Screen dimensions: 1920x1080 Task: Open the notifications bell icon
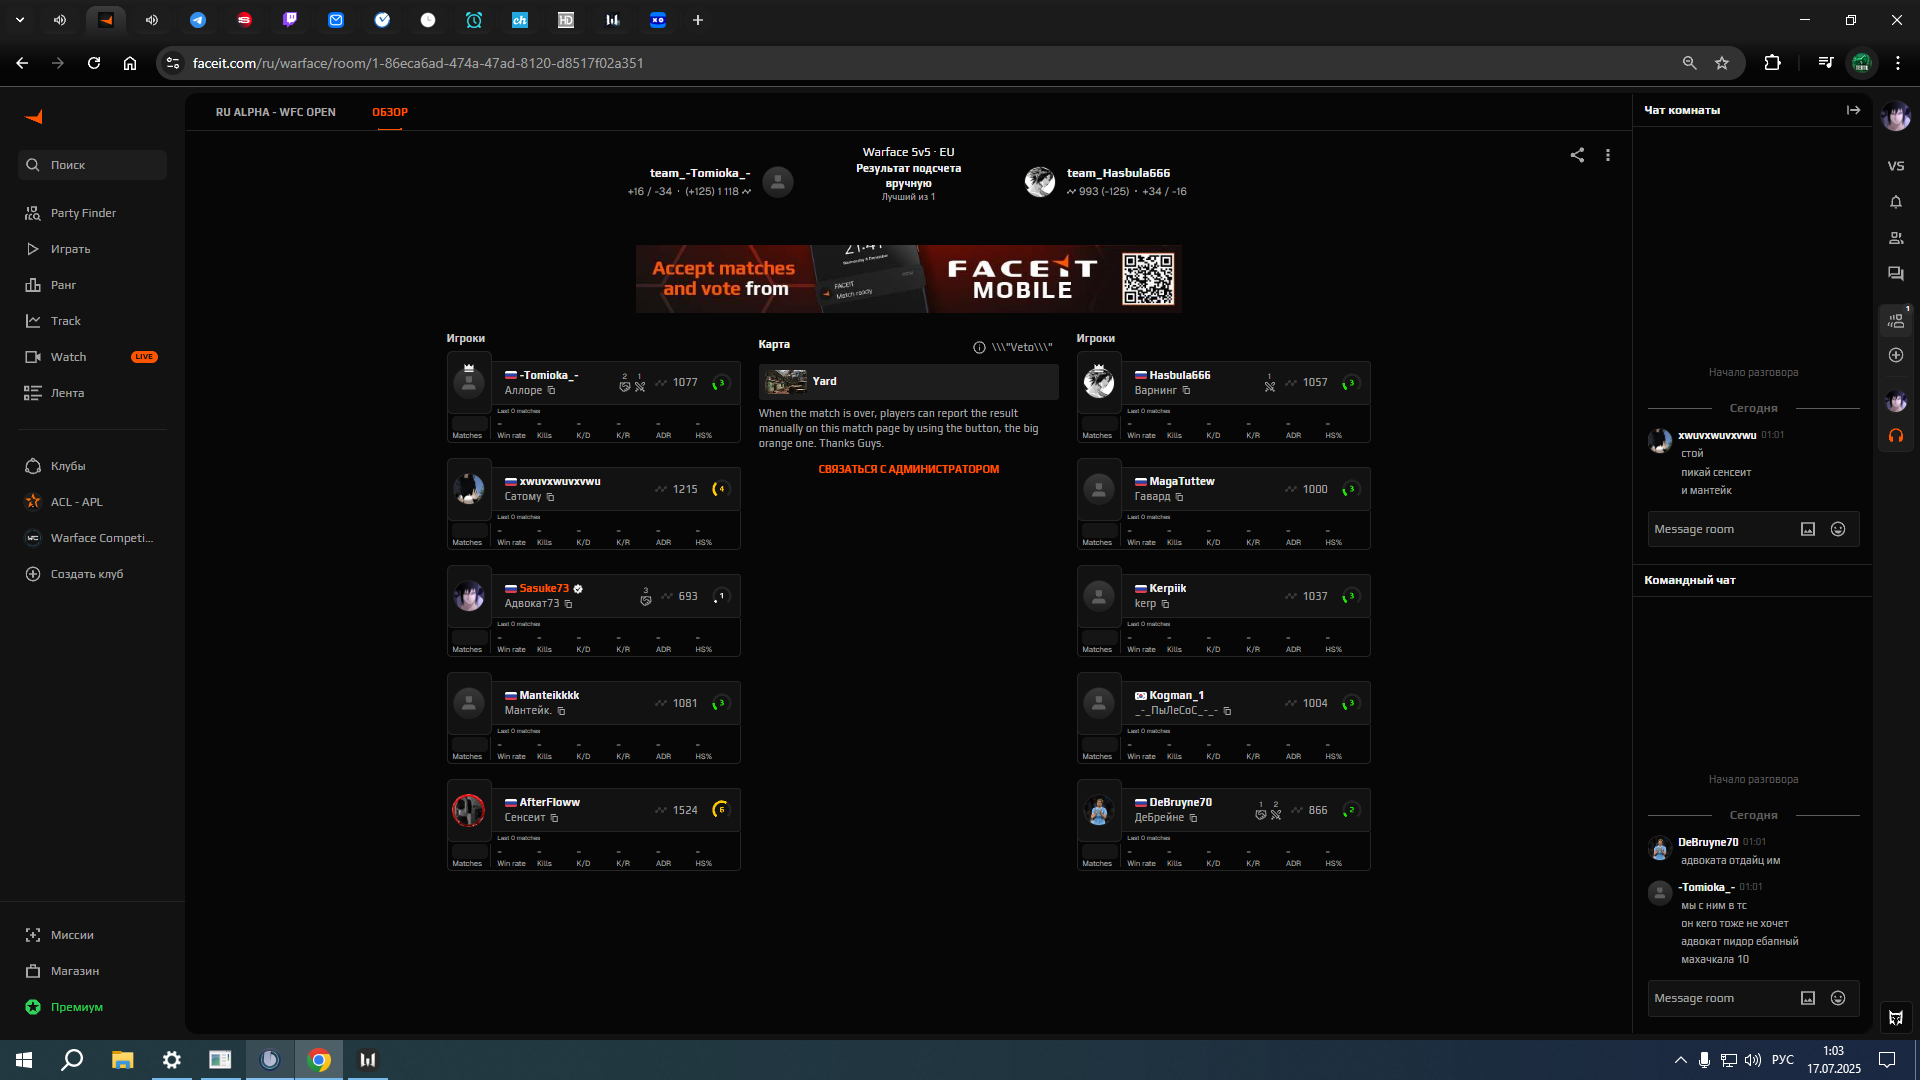[x=1896, y=202]
